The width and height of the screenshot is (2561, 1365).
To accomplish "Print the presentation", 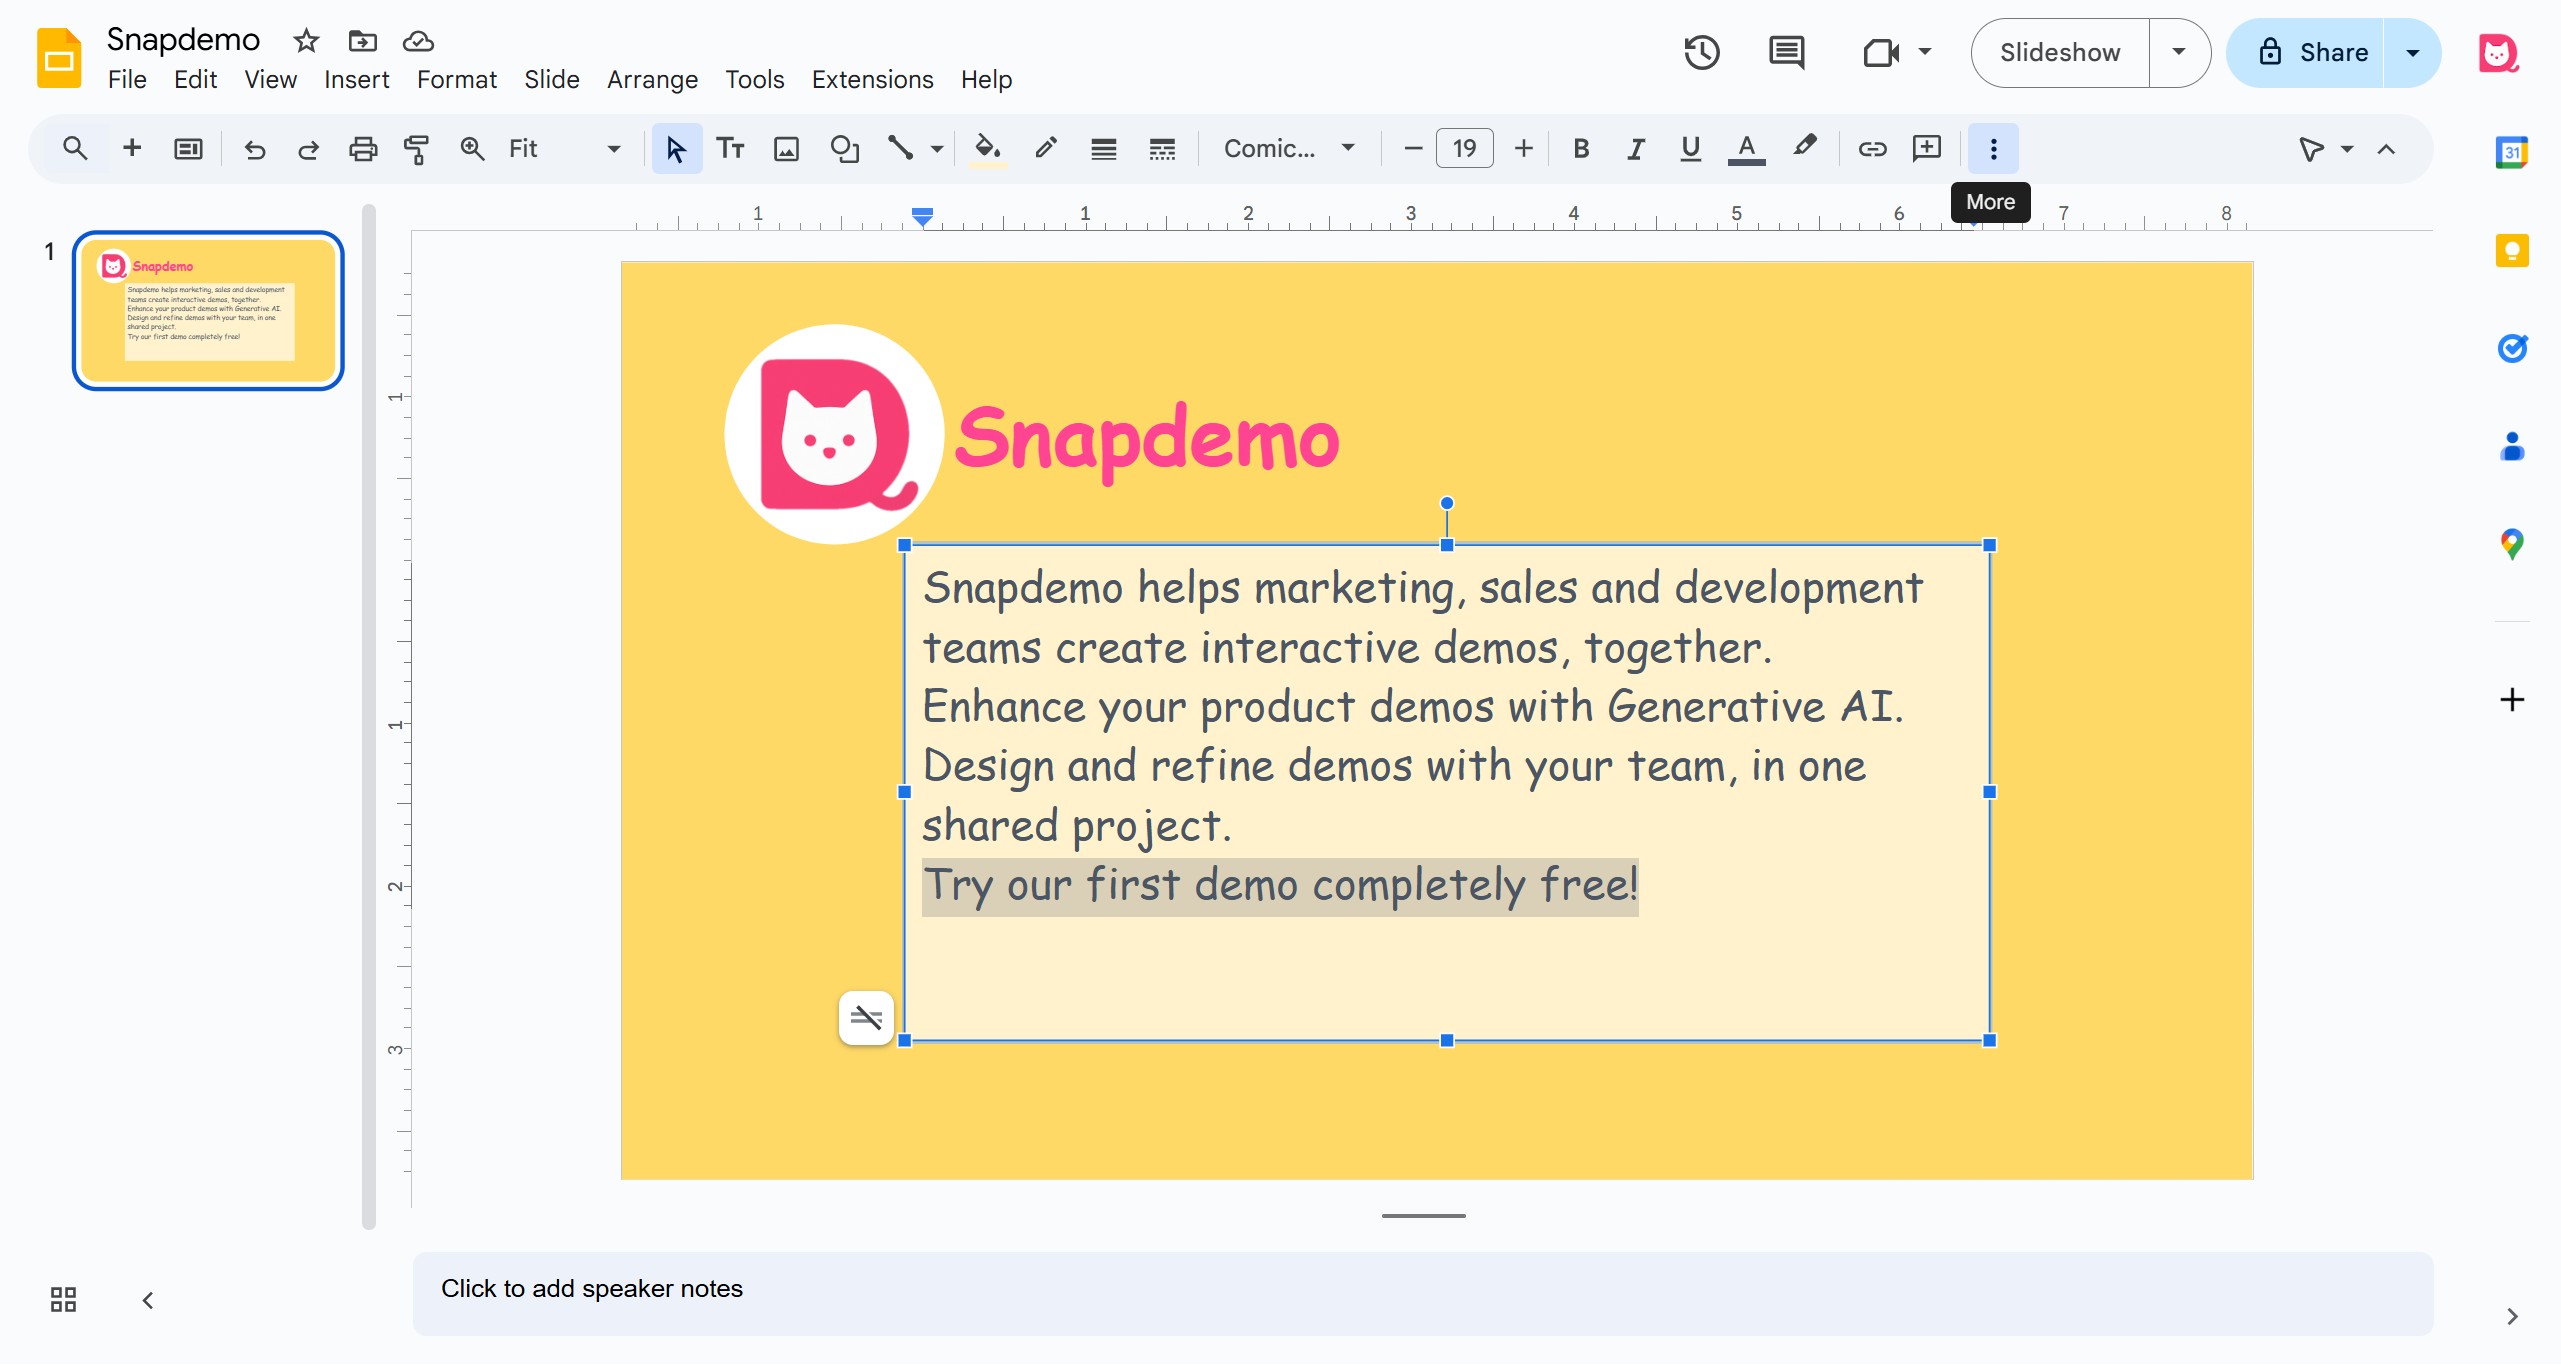I will click(363, 149).
